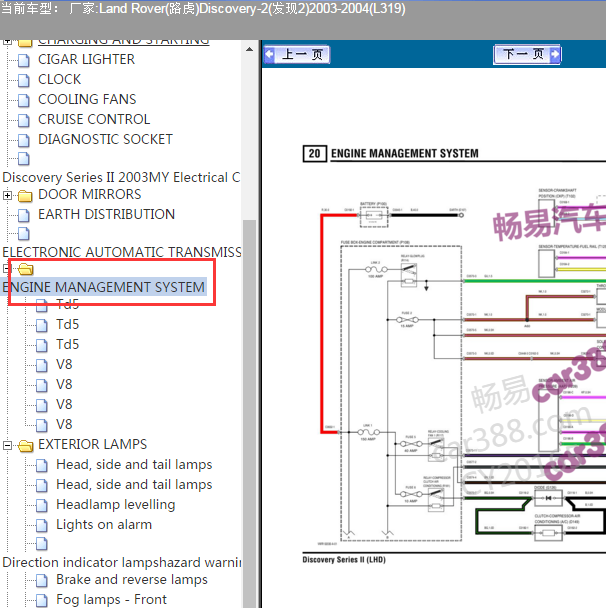Open the COOLING FANS document

pos(87,99)
